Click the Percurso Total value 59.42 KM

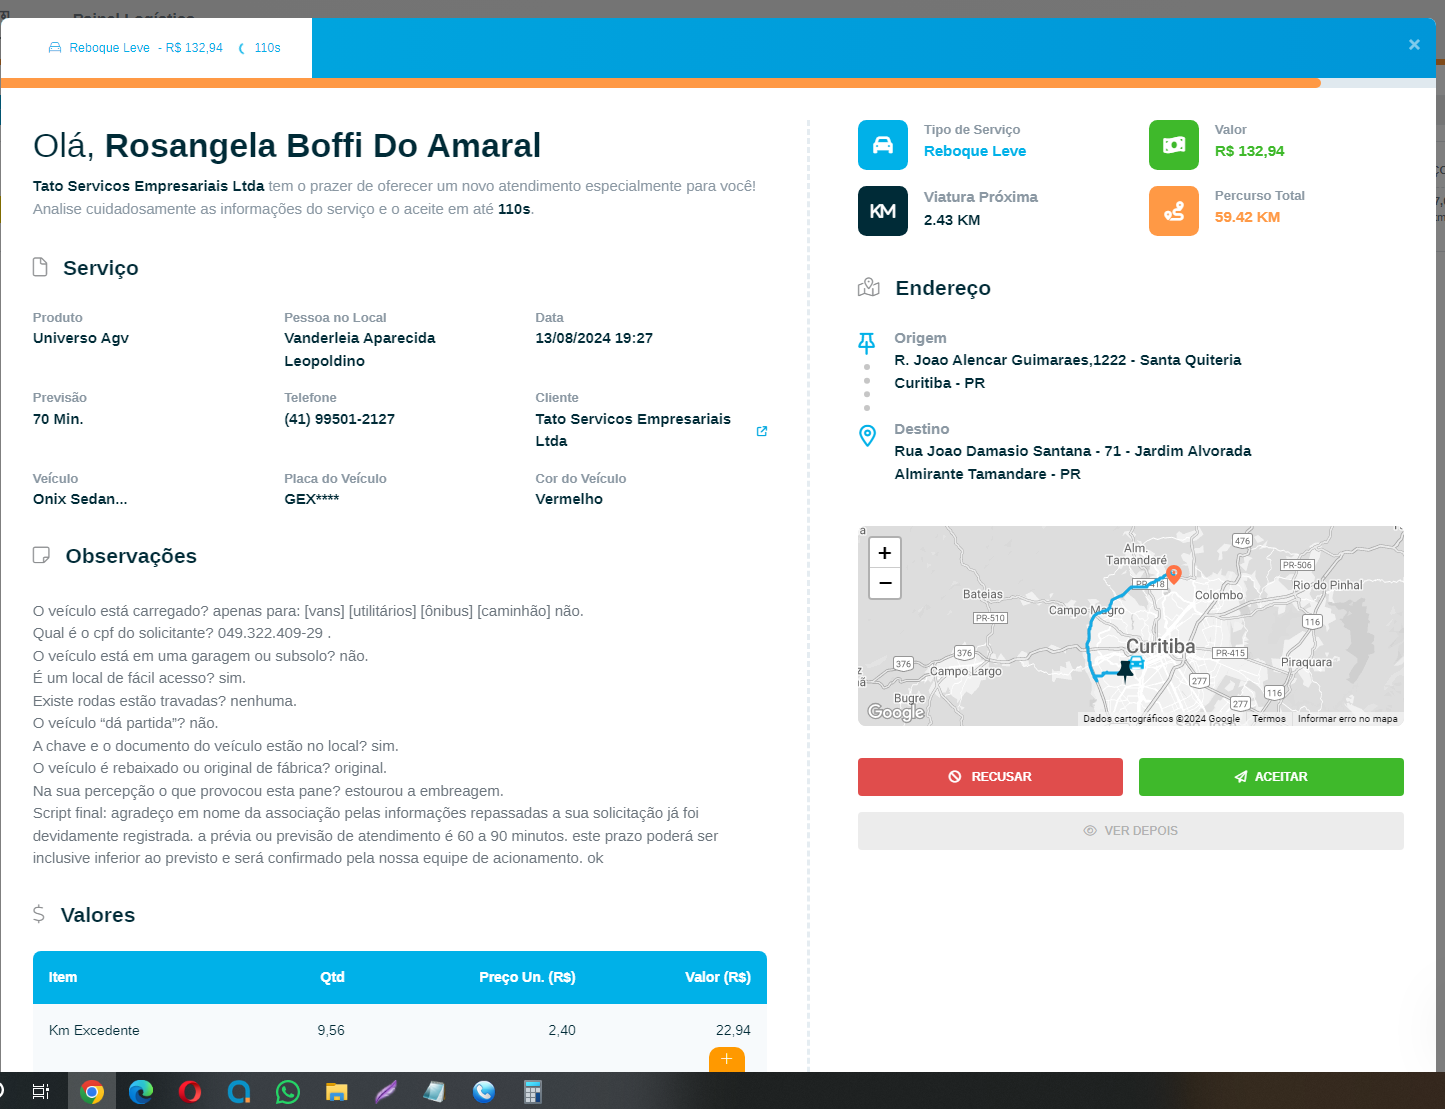coord(1247,217)
